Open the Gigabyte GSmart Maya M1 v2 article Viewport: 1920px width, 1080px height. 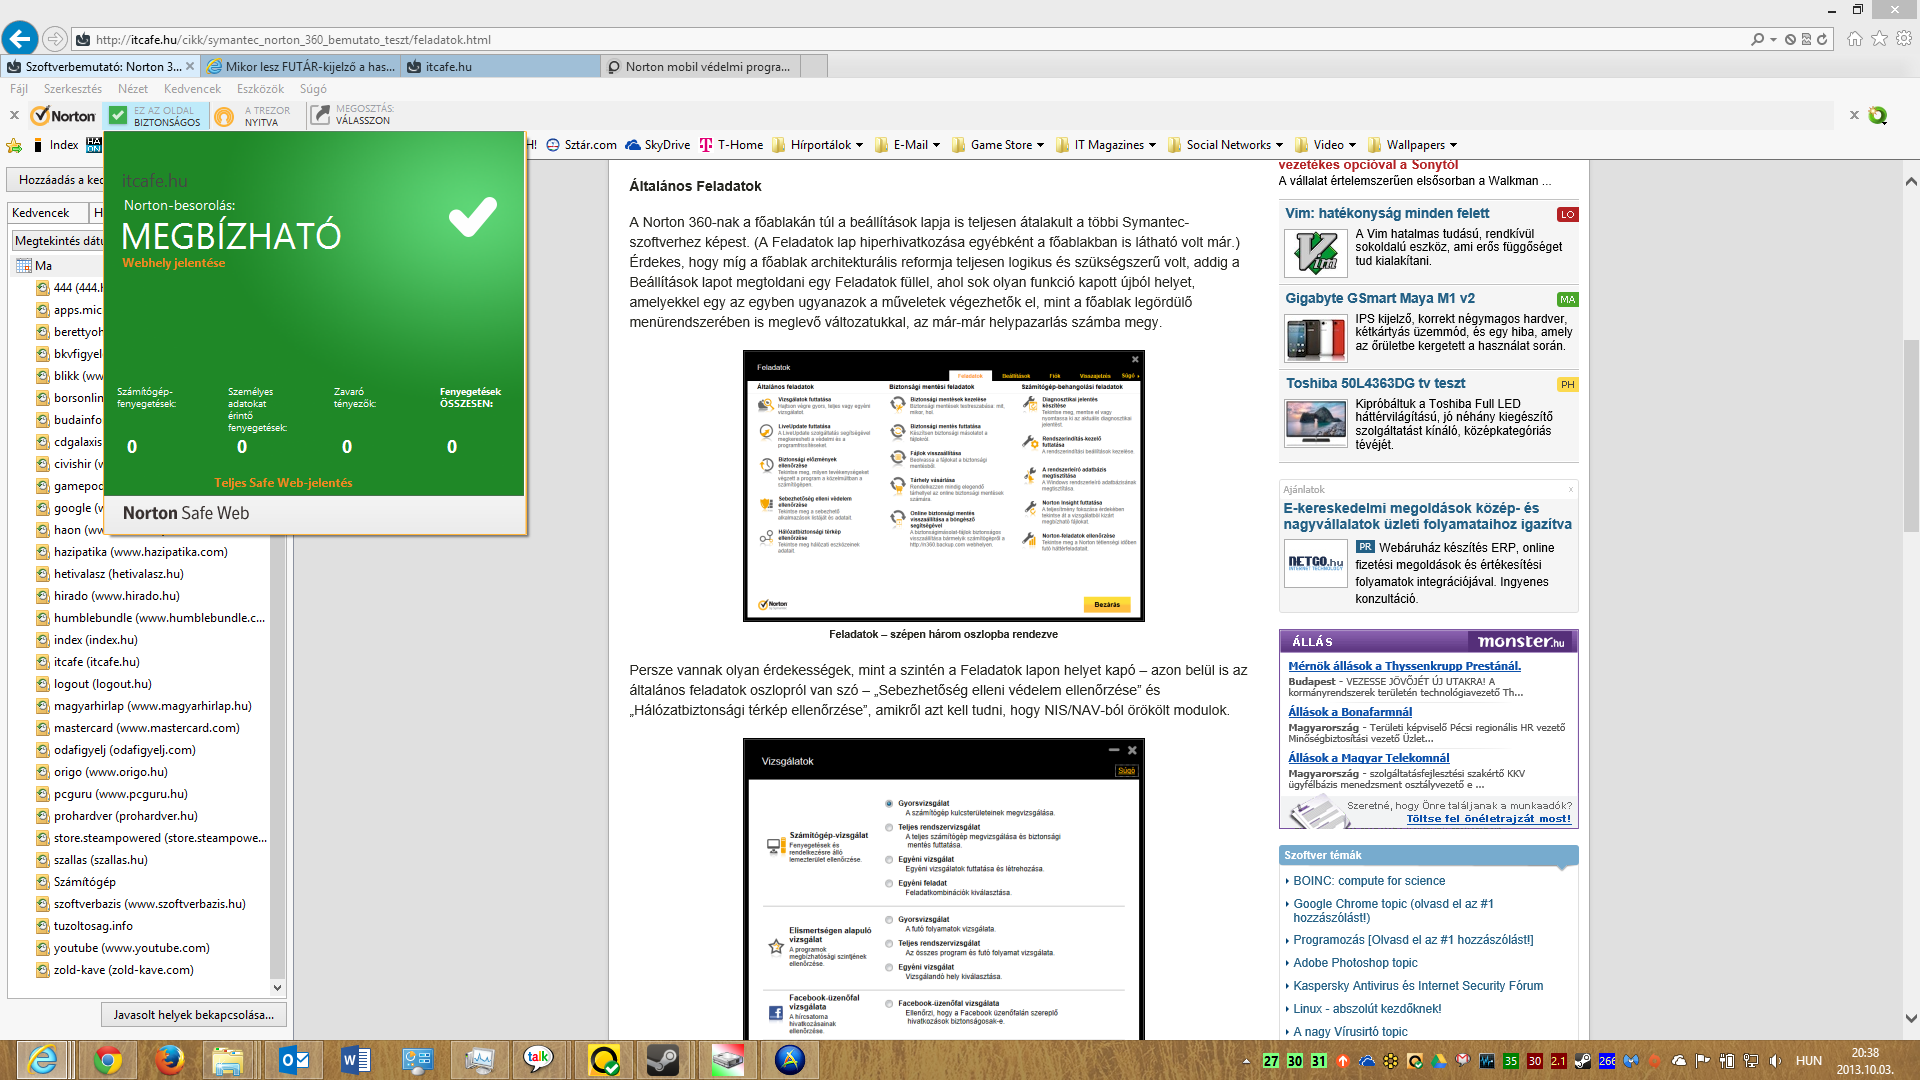tap(1380, 298)
